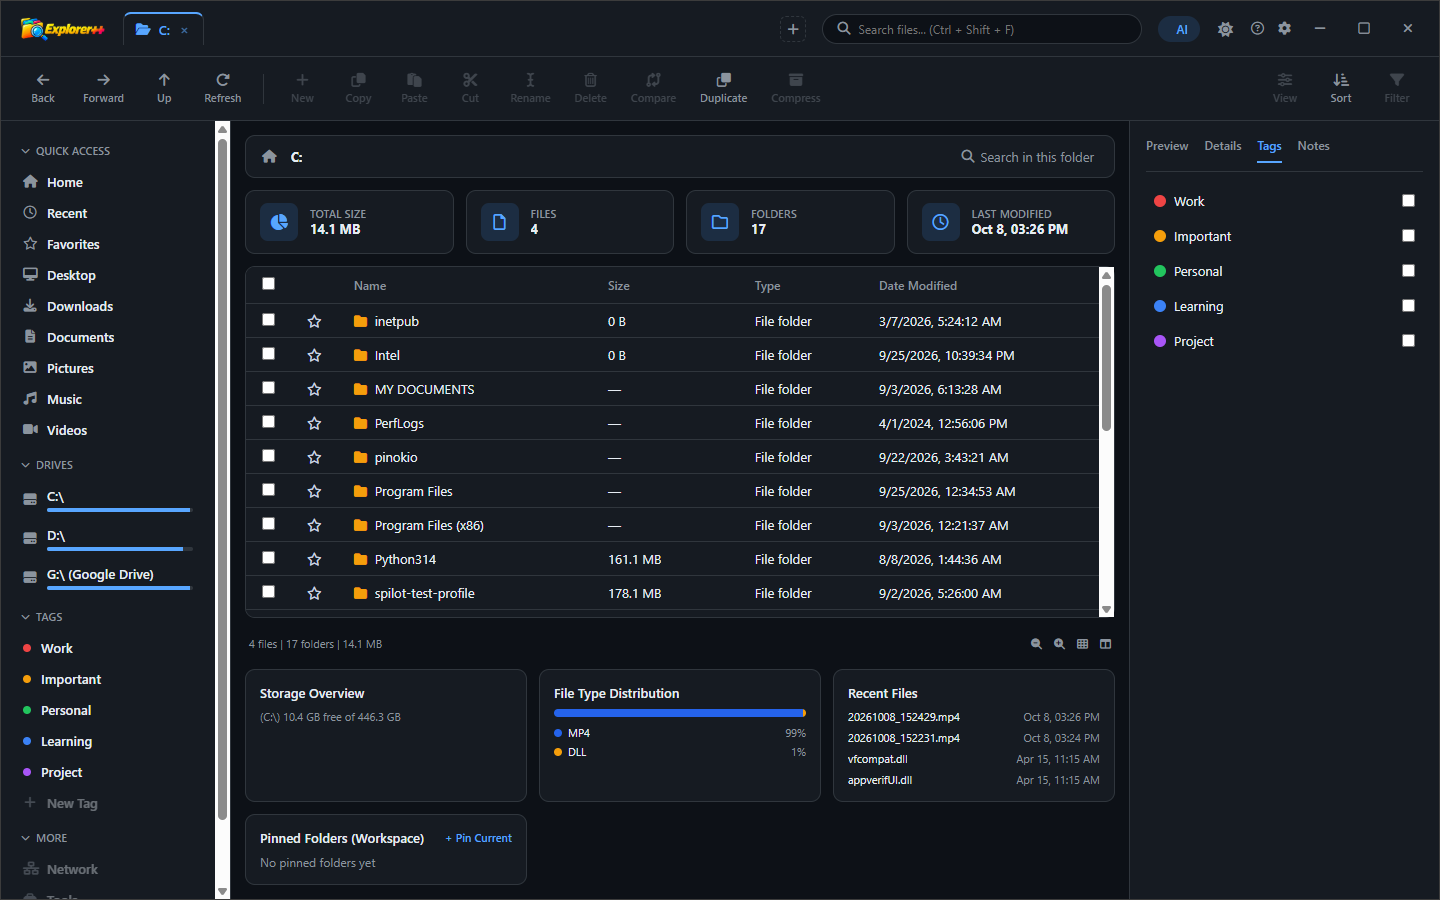Sort by the Date Modified column header
1440x900 pixels.
[918, 286]
